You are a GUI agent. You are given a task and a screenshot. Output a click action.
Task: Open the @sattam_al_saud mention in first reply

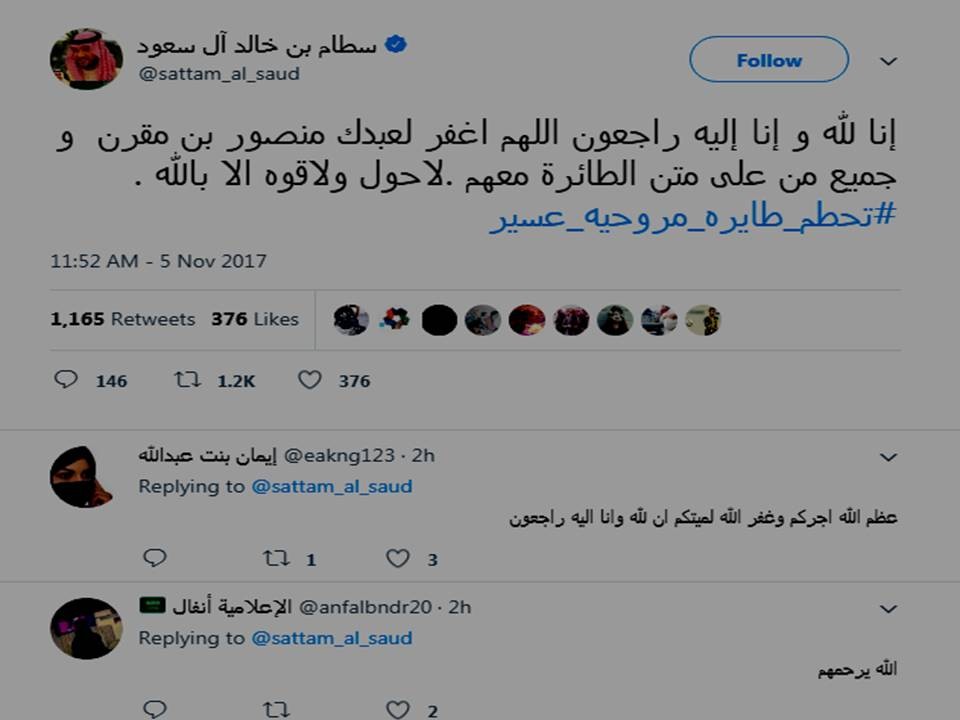click(x=332, y=486)
